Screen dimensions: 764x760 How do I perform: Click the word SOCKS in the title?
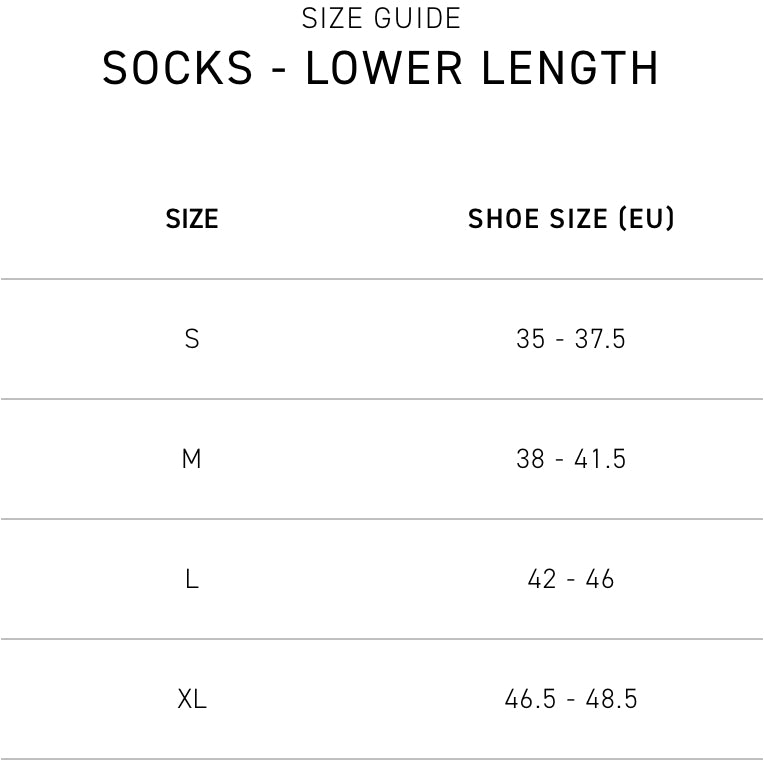tap(178, 69)
